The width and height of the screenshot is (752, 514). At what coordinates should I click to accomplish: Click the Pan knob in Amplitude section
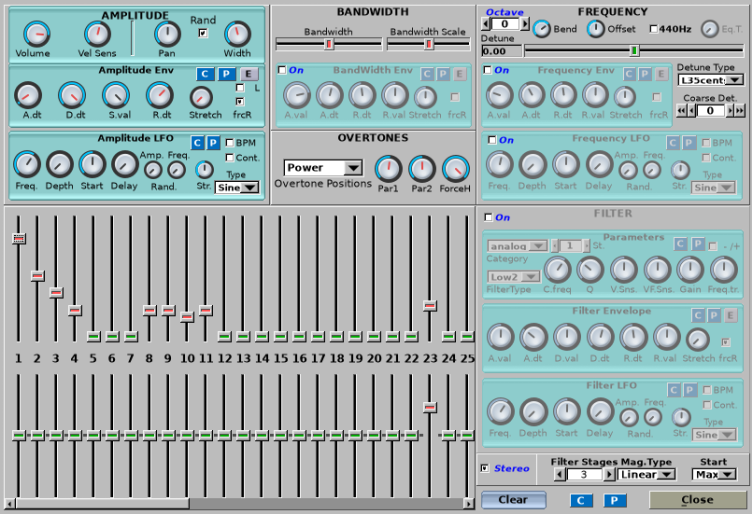click(167, 35)
